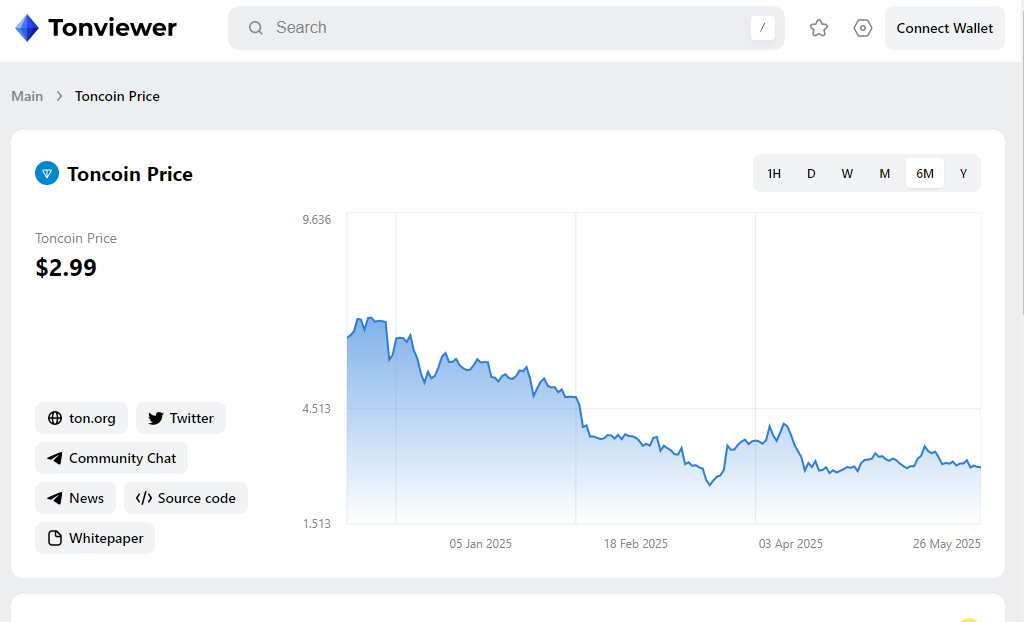Open the Twitter link button
The image size is (1024, 622).
point(181,418)
